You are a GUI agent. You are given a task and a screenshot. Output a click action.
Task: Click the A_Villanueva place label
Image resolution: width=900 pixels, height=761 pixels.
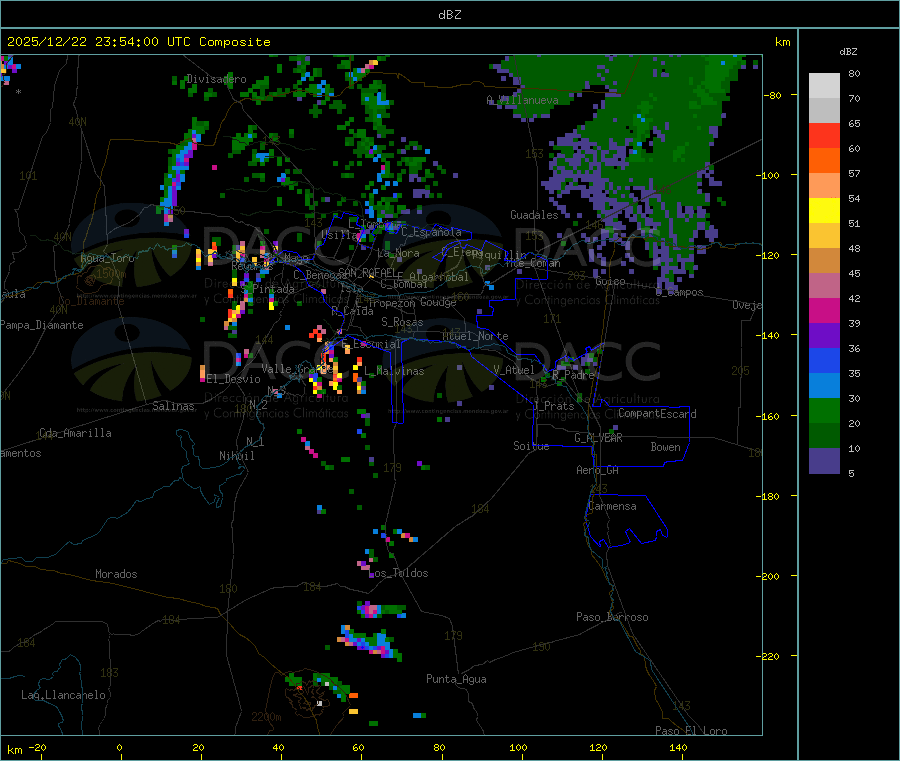coord(522,100)
